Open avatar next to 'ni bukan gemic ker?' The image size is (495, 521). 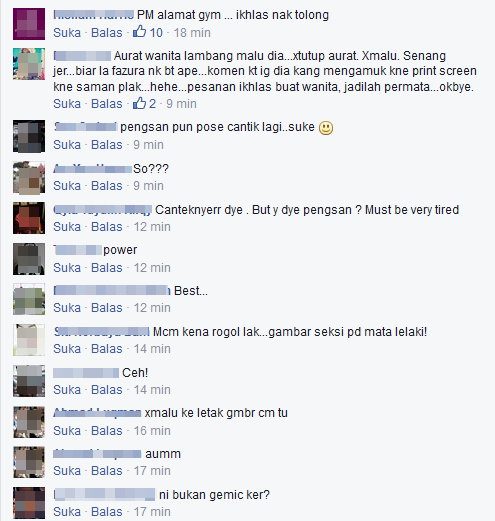click(29, 503)
